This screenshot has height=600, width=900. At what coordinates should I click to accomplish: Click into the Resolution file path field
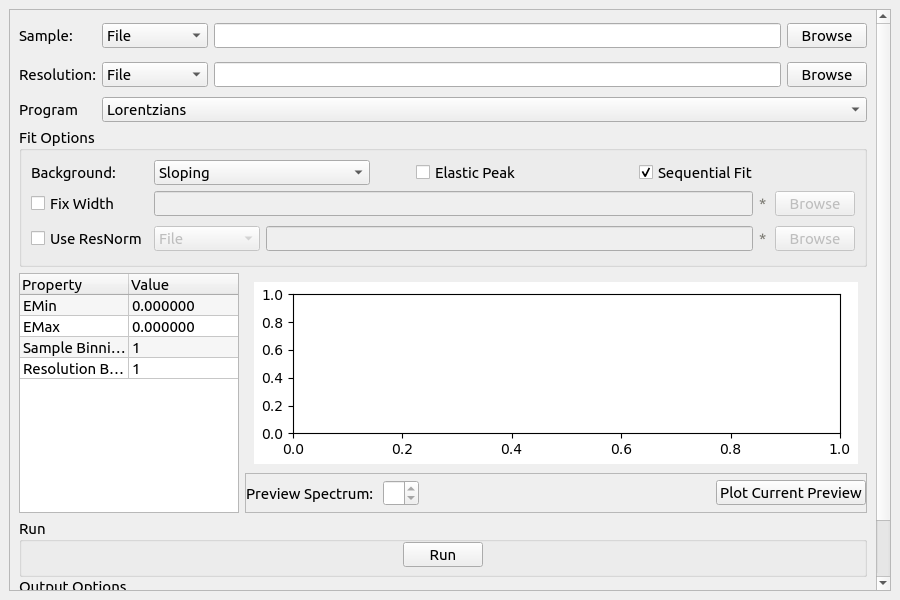497,75
